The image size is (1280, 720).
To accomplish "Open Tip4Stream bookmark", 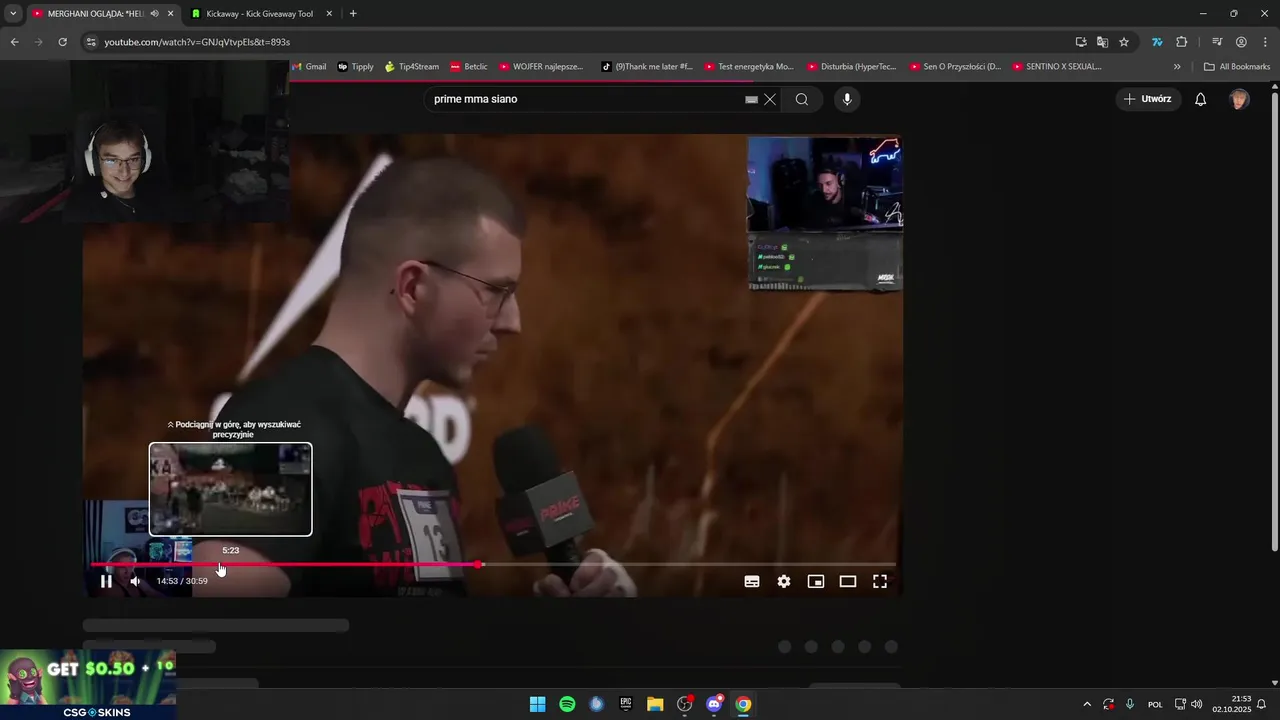I will pos(412,67).
